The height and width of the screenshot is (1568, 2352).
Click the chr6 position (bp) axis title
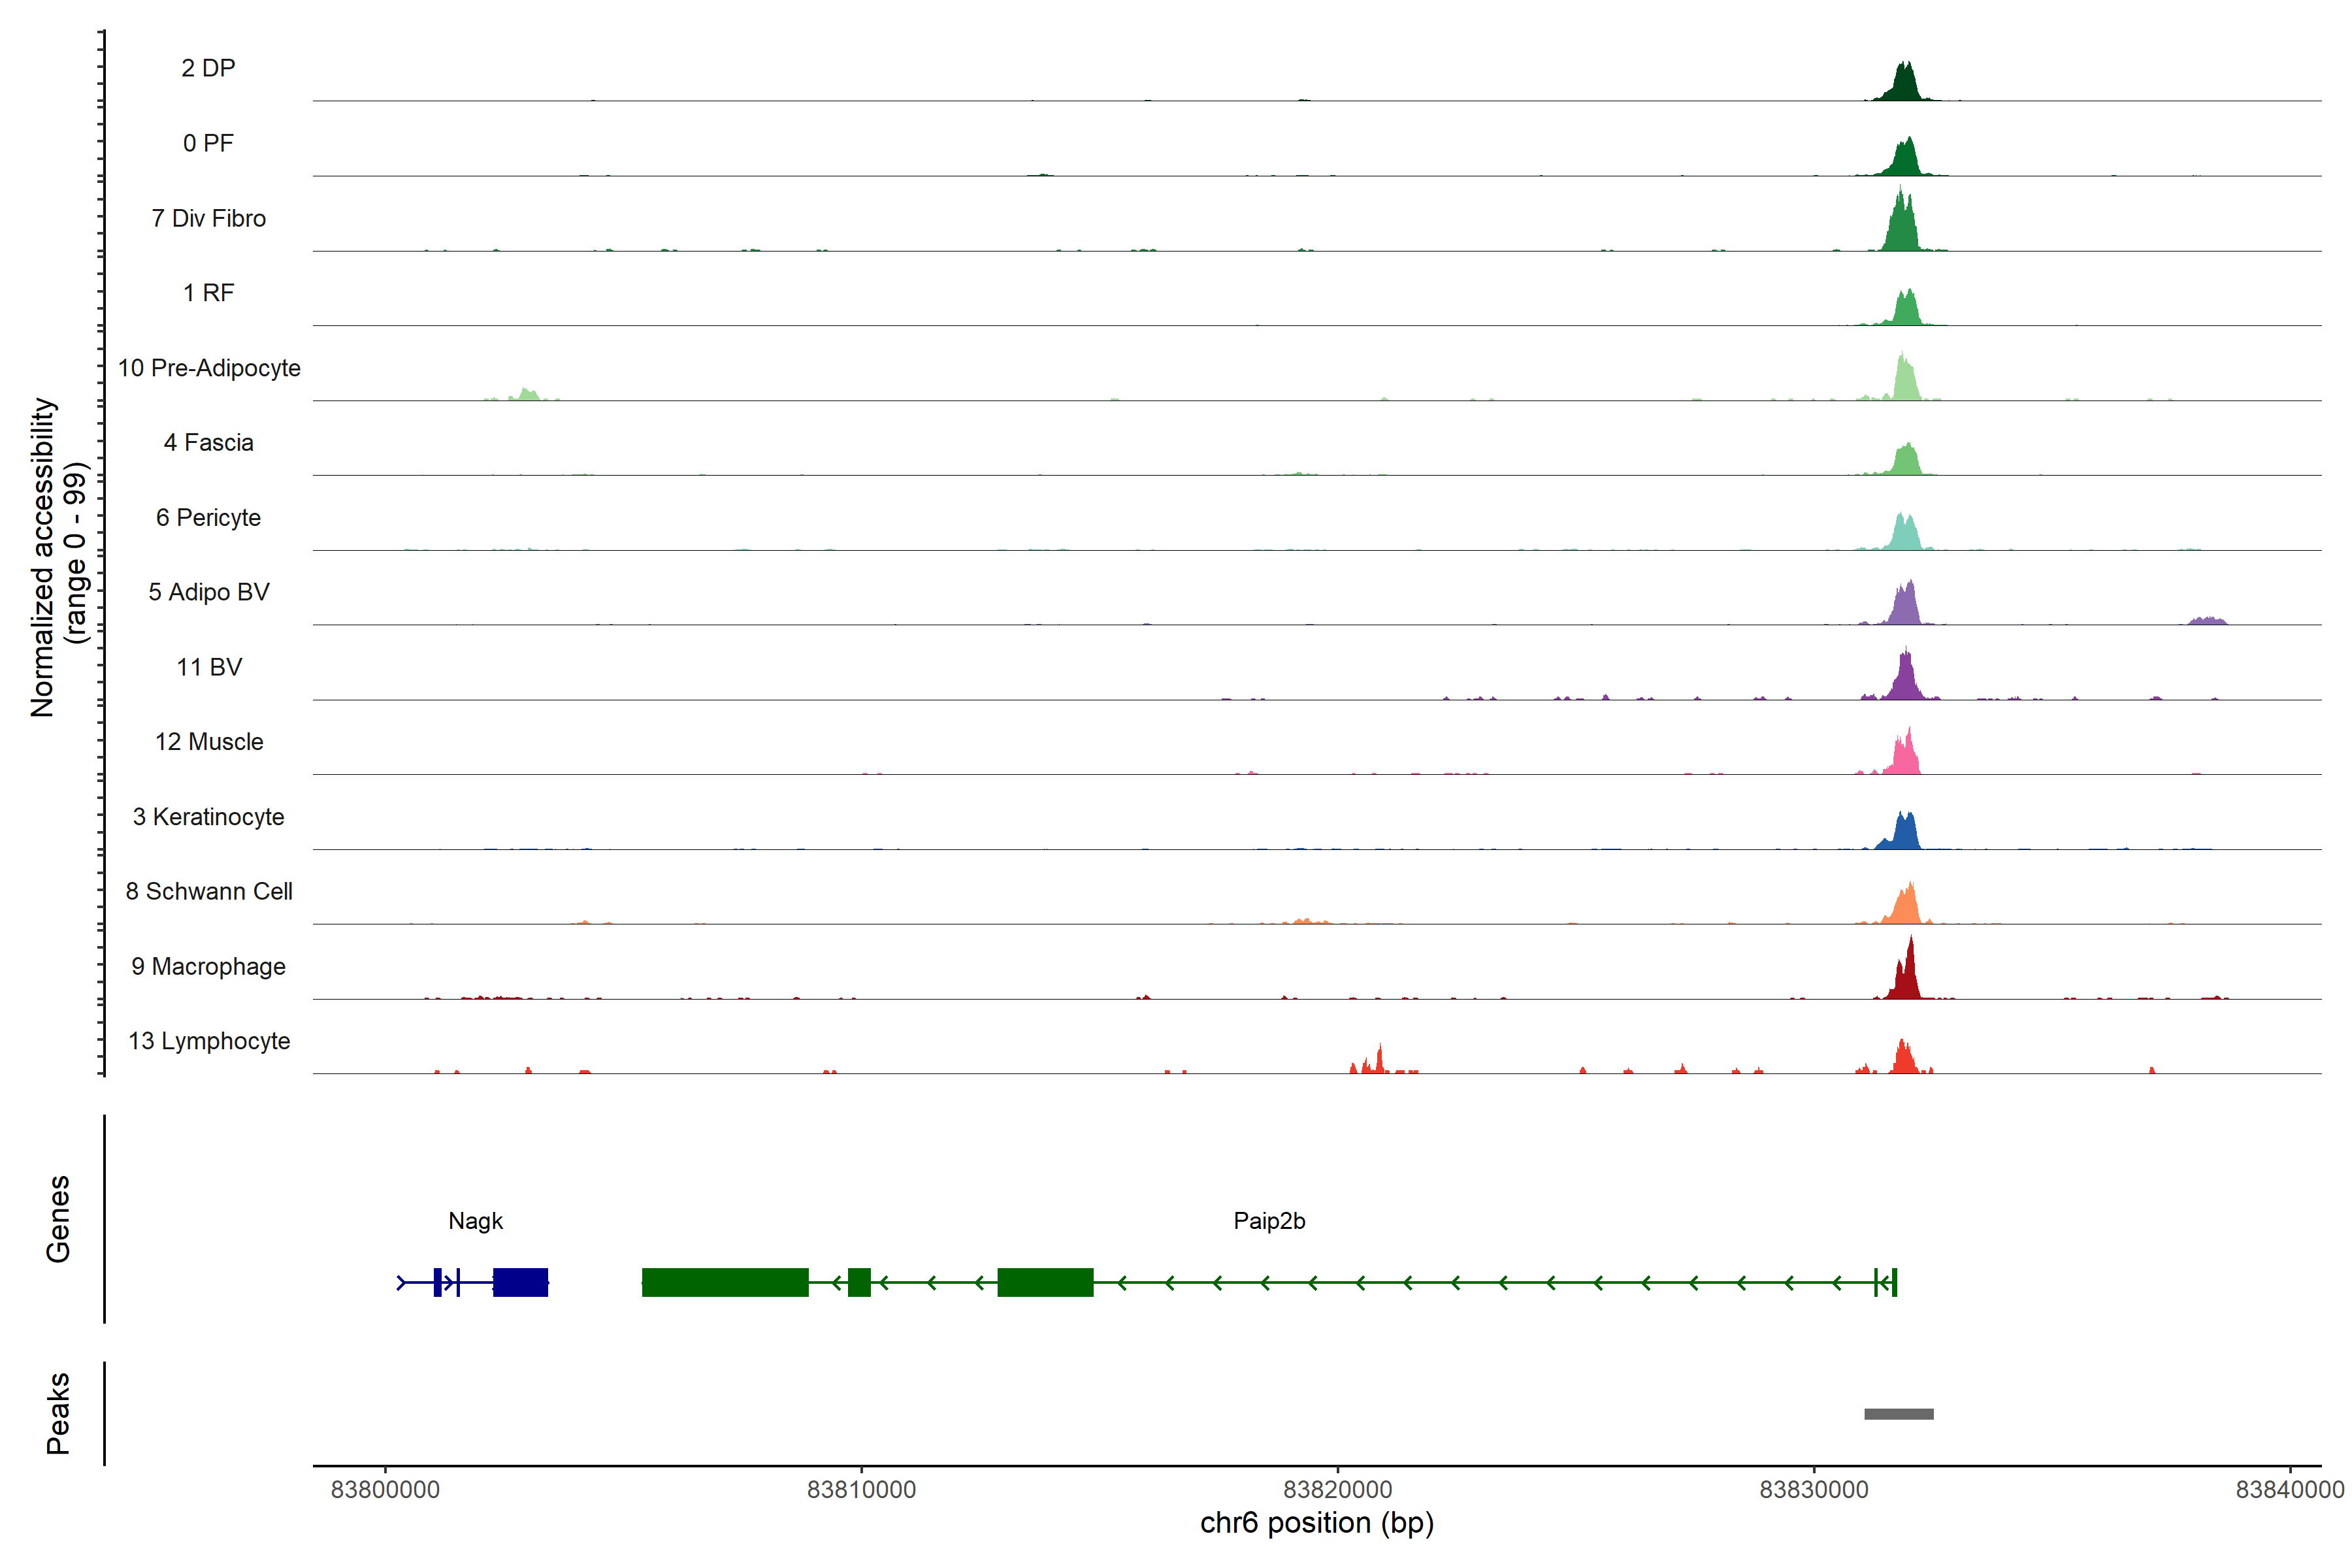(x=1316, y=1523)
